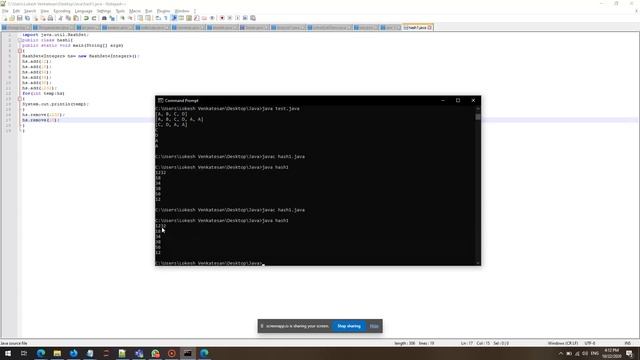Image resolution: width=640 pixels, height=360 pixels.
Task: Click the Close All toolbar icon
Action: coord(43,18)
